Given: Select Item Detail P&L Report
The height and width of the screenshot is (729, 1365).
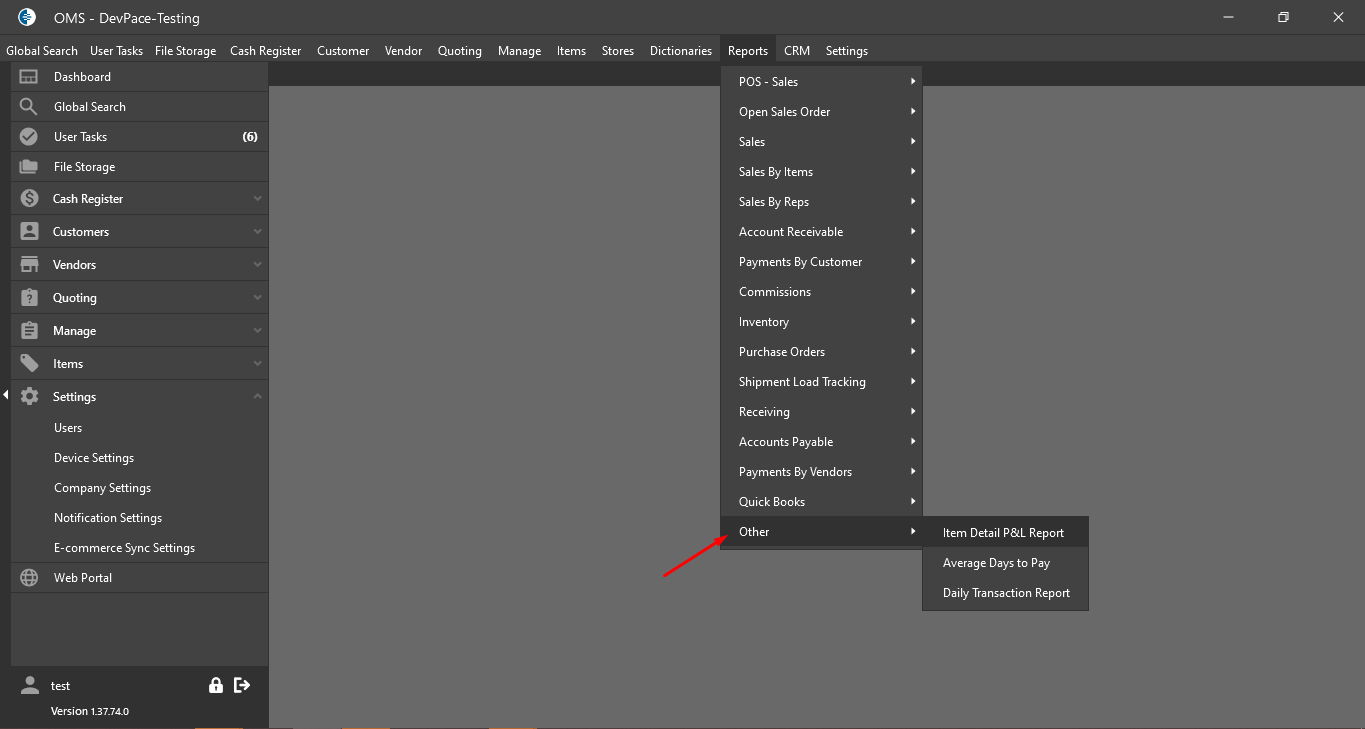Looking at the screenshot, I should (1003, 533).
